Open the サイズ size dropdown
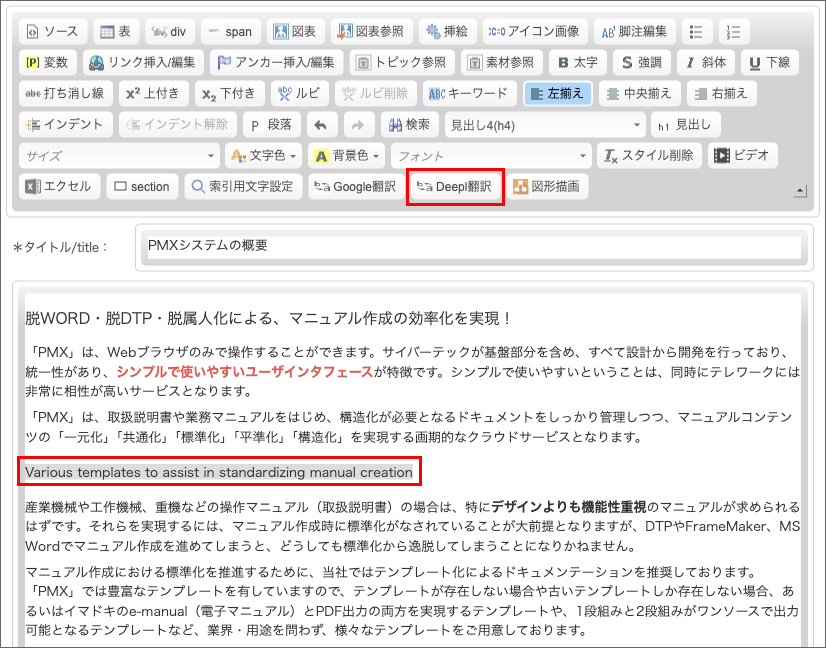This screenshot has width=826, height=648. pyautogui.click(x=119, y=156)
